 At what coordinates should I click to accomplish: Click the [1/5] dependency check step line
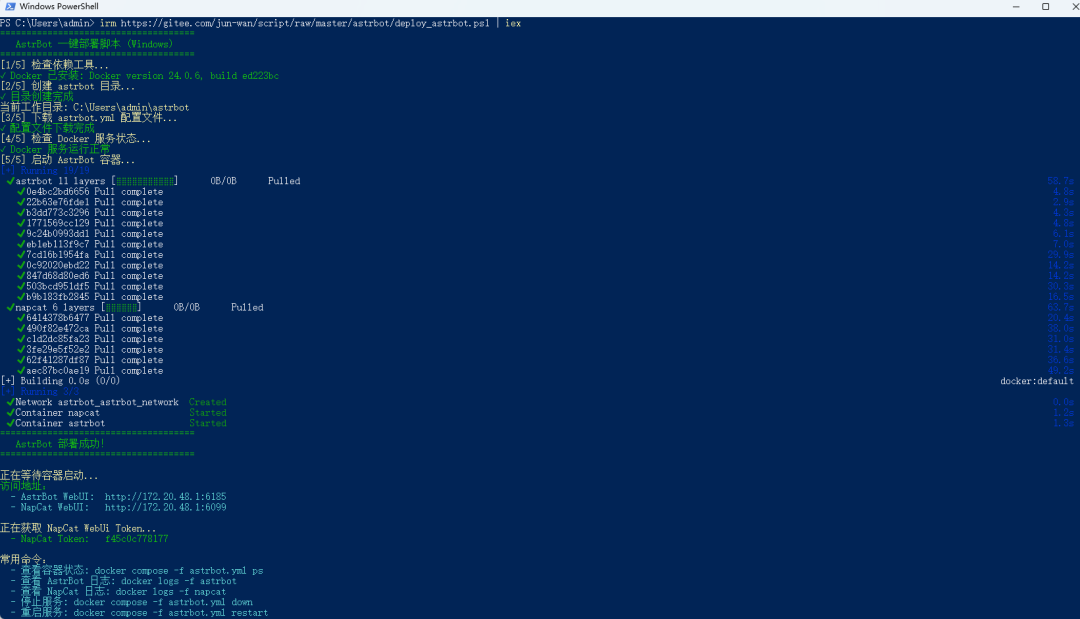click(x=54, y=65)
